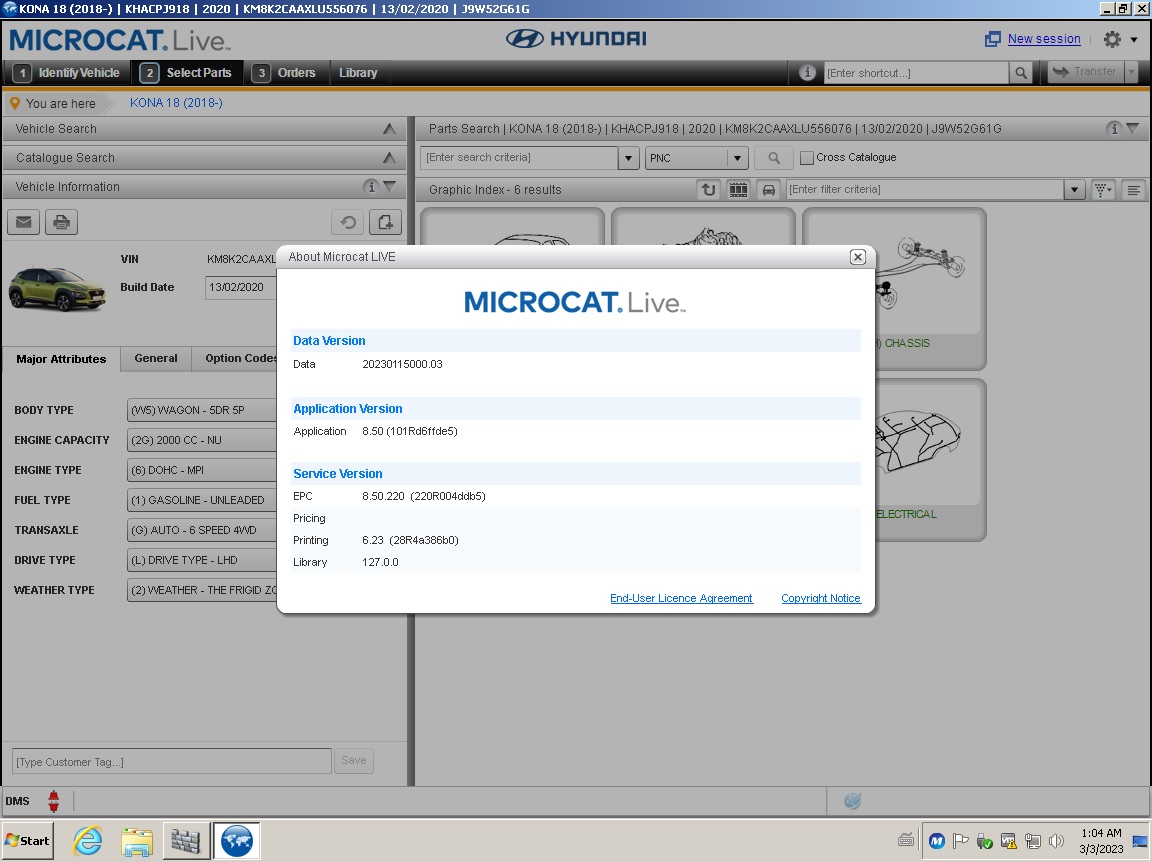This screenshot has height=862, width=1152.
Task: Open the PNC search type dropdown
Action: (x=737, y=158)
